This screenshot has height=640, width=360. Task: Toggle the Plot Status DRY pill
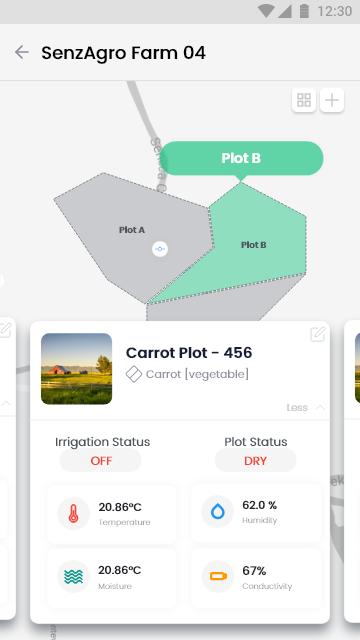(x=256, y=461)
